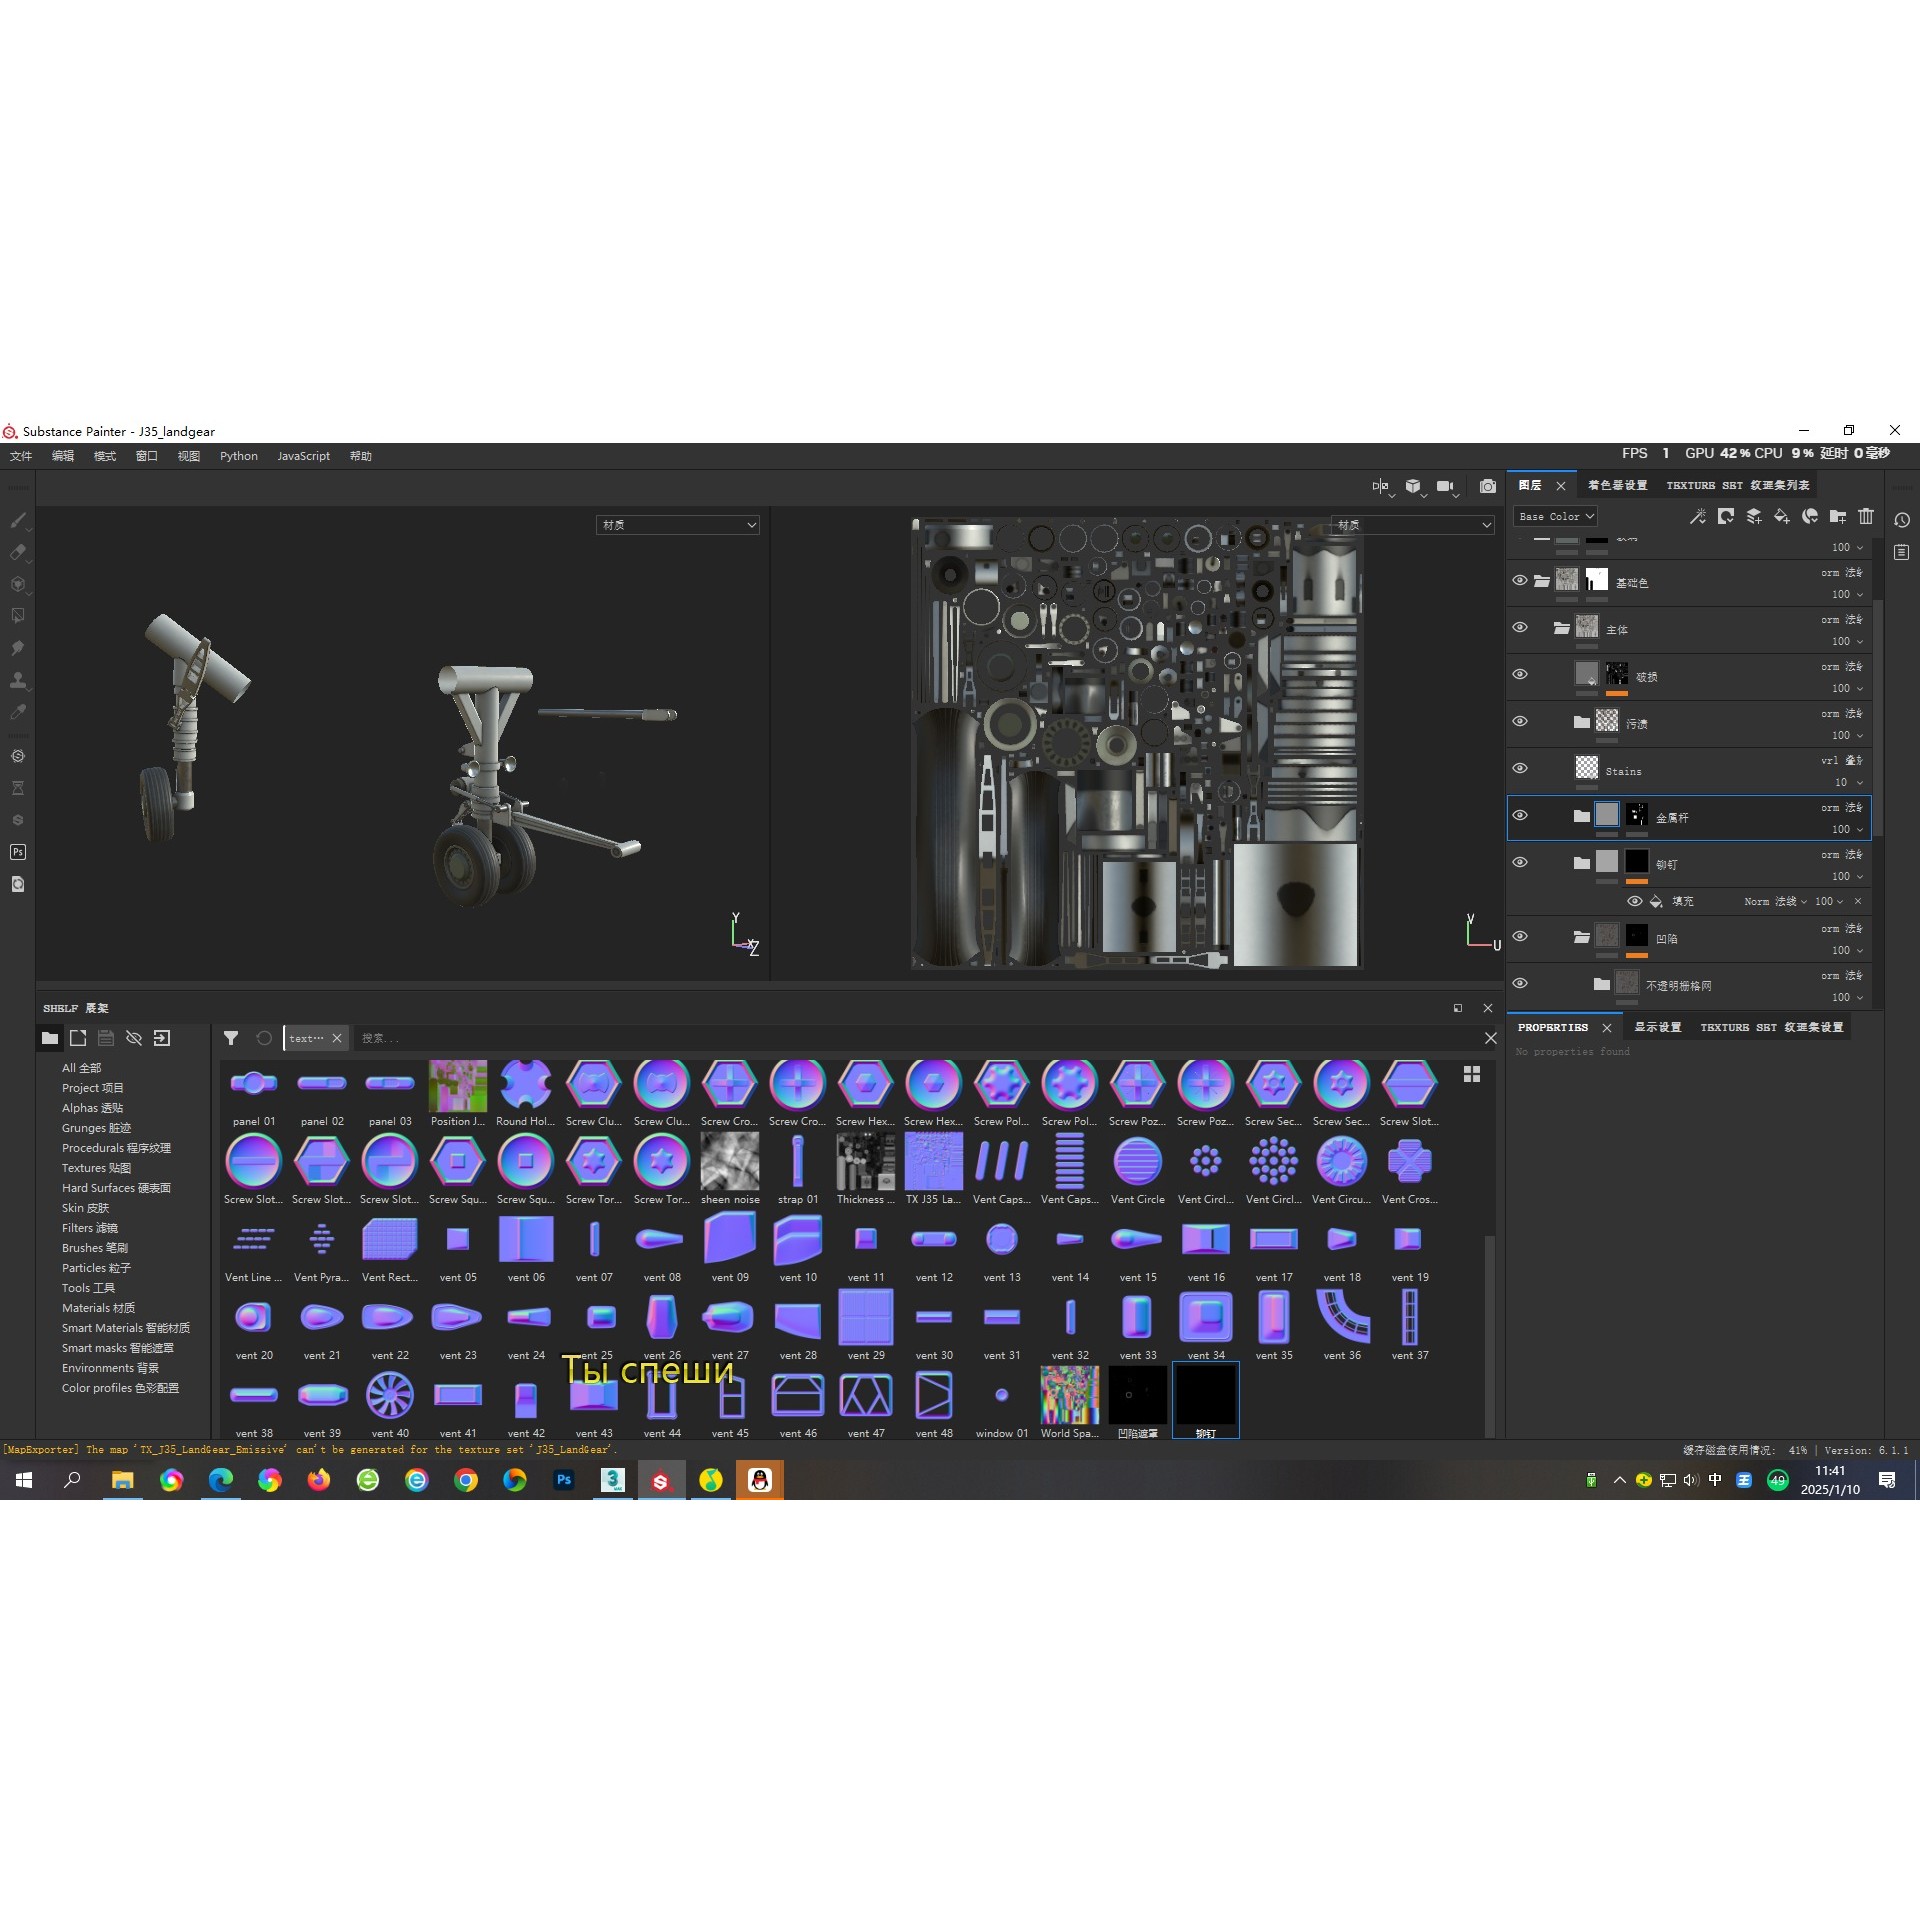1920x1920 pixels.
Task: Click the Delete layer trash icon
Action: 1866,516
